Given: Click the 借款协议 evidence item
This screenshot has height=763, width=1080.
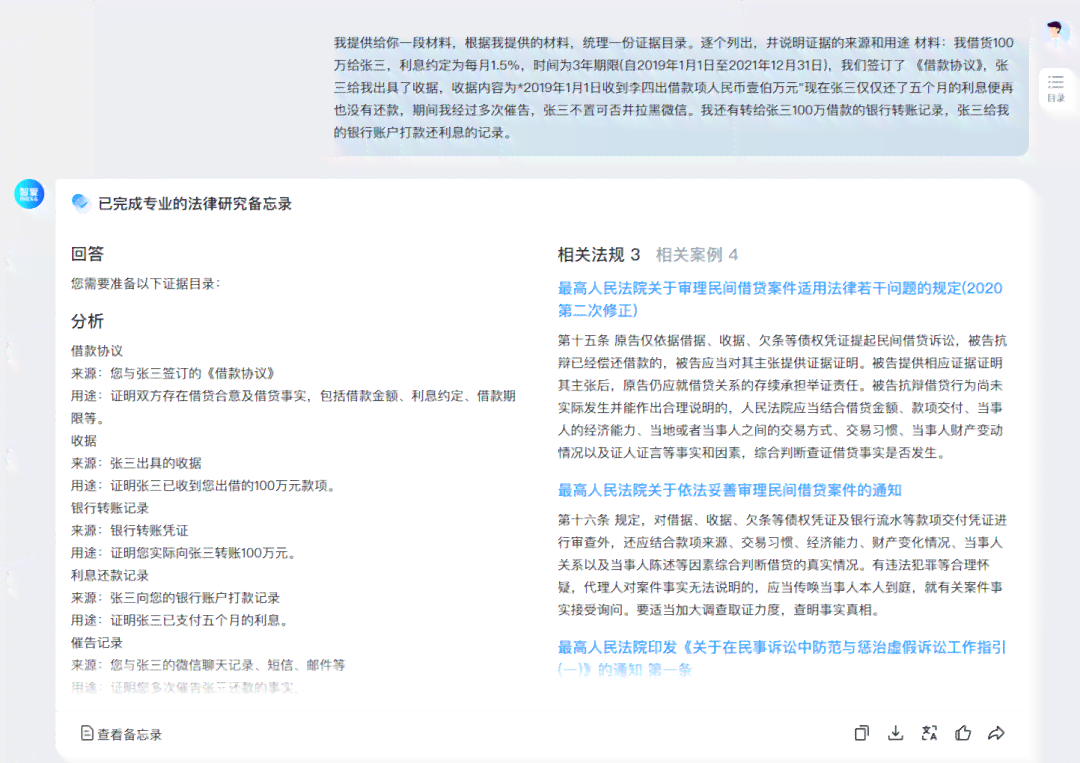Looking at the screenshot, I should (x=97, y=351).
